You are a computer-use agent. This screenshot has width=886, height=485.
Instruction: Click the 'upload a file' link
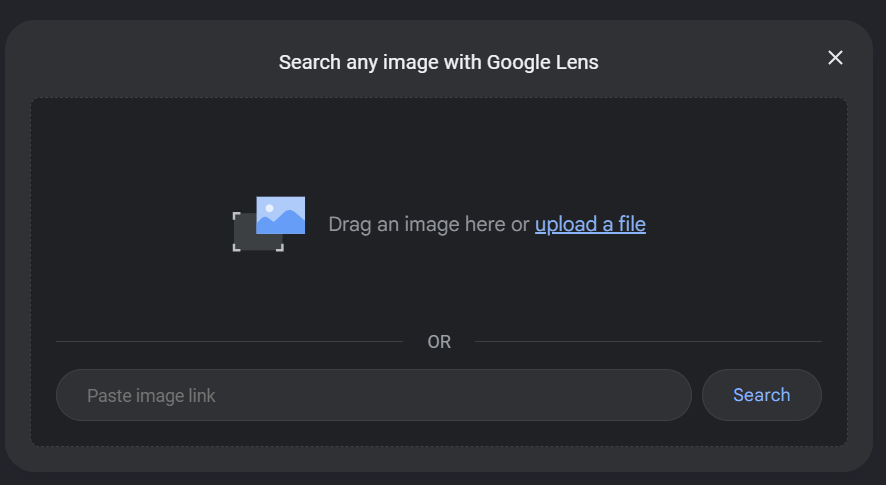click(x=590, y=224)
